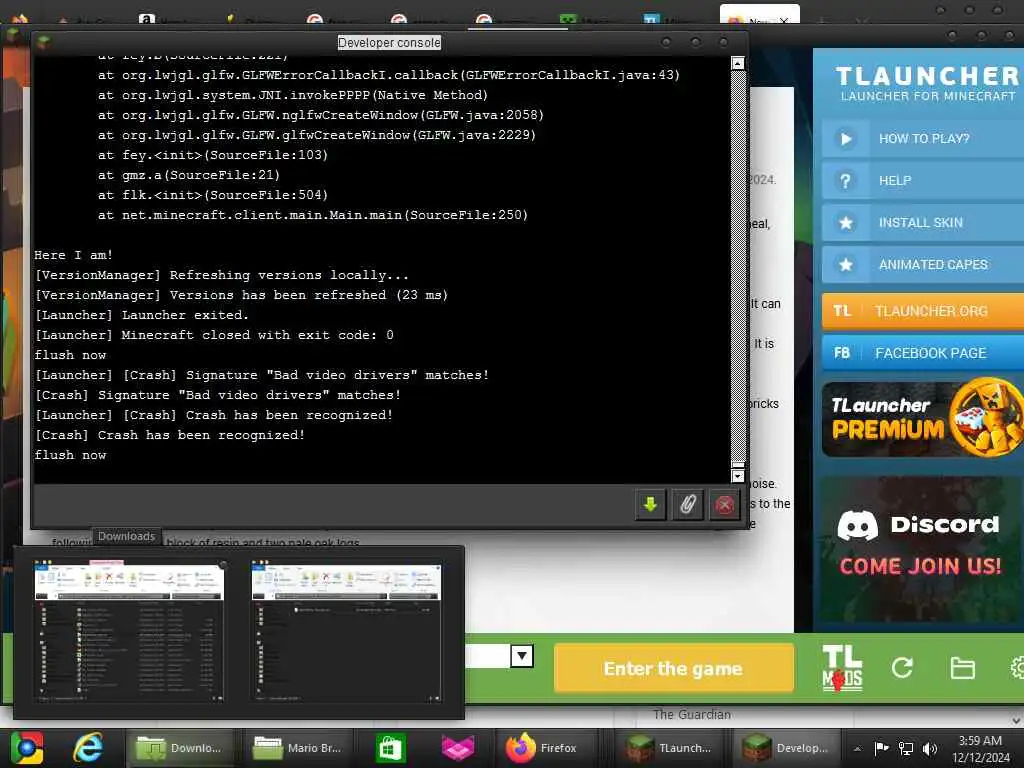Click the Install Skin star icon
Image resolution: width=1024 pixels, height=768 pixels.
[x=846, y=223]
